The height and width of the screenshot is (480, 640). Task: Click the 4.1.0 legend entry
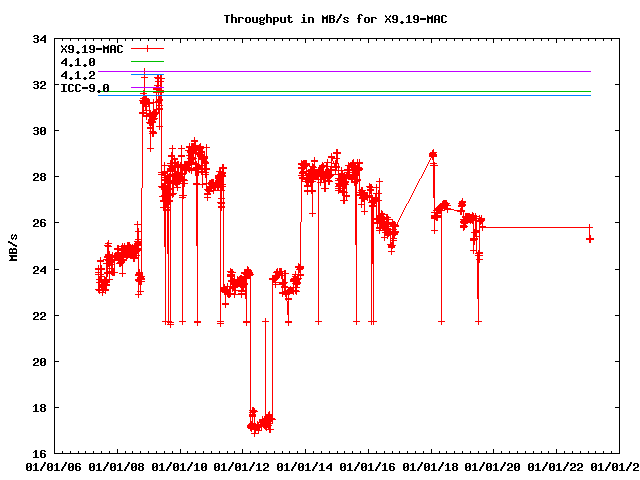point(78,62)
